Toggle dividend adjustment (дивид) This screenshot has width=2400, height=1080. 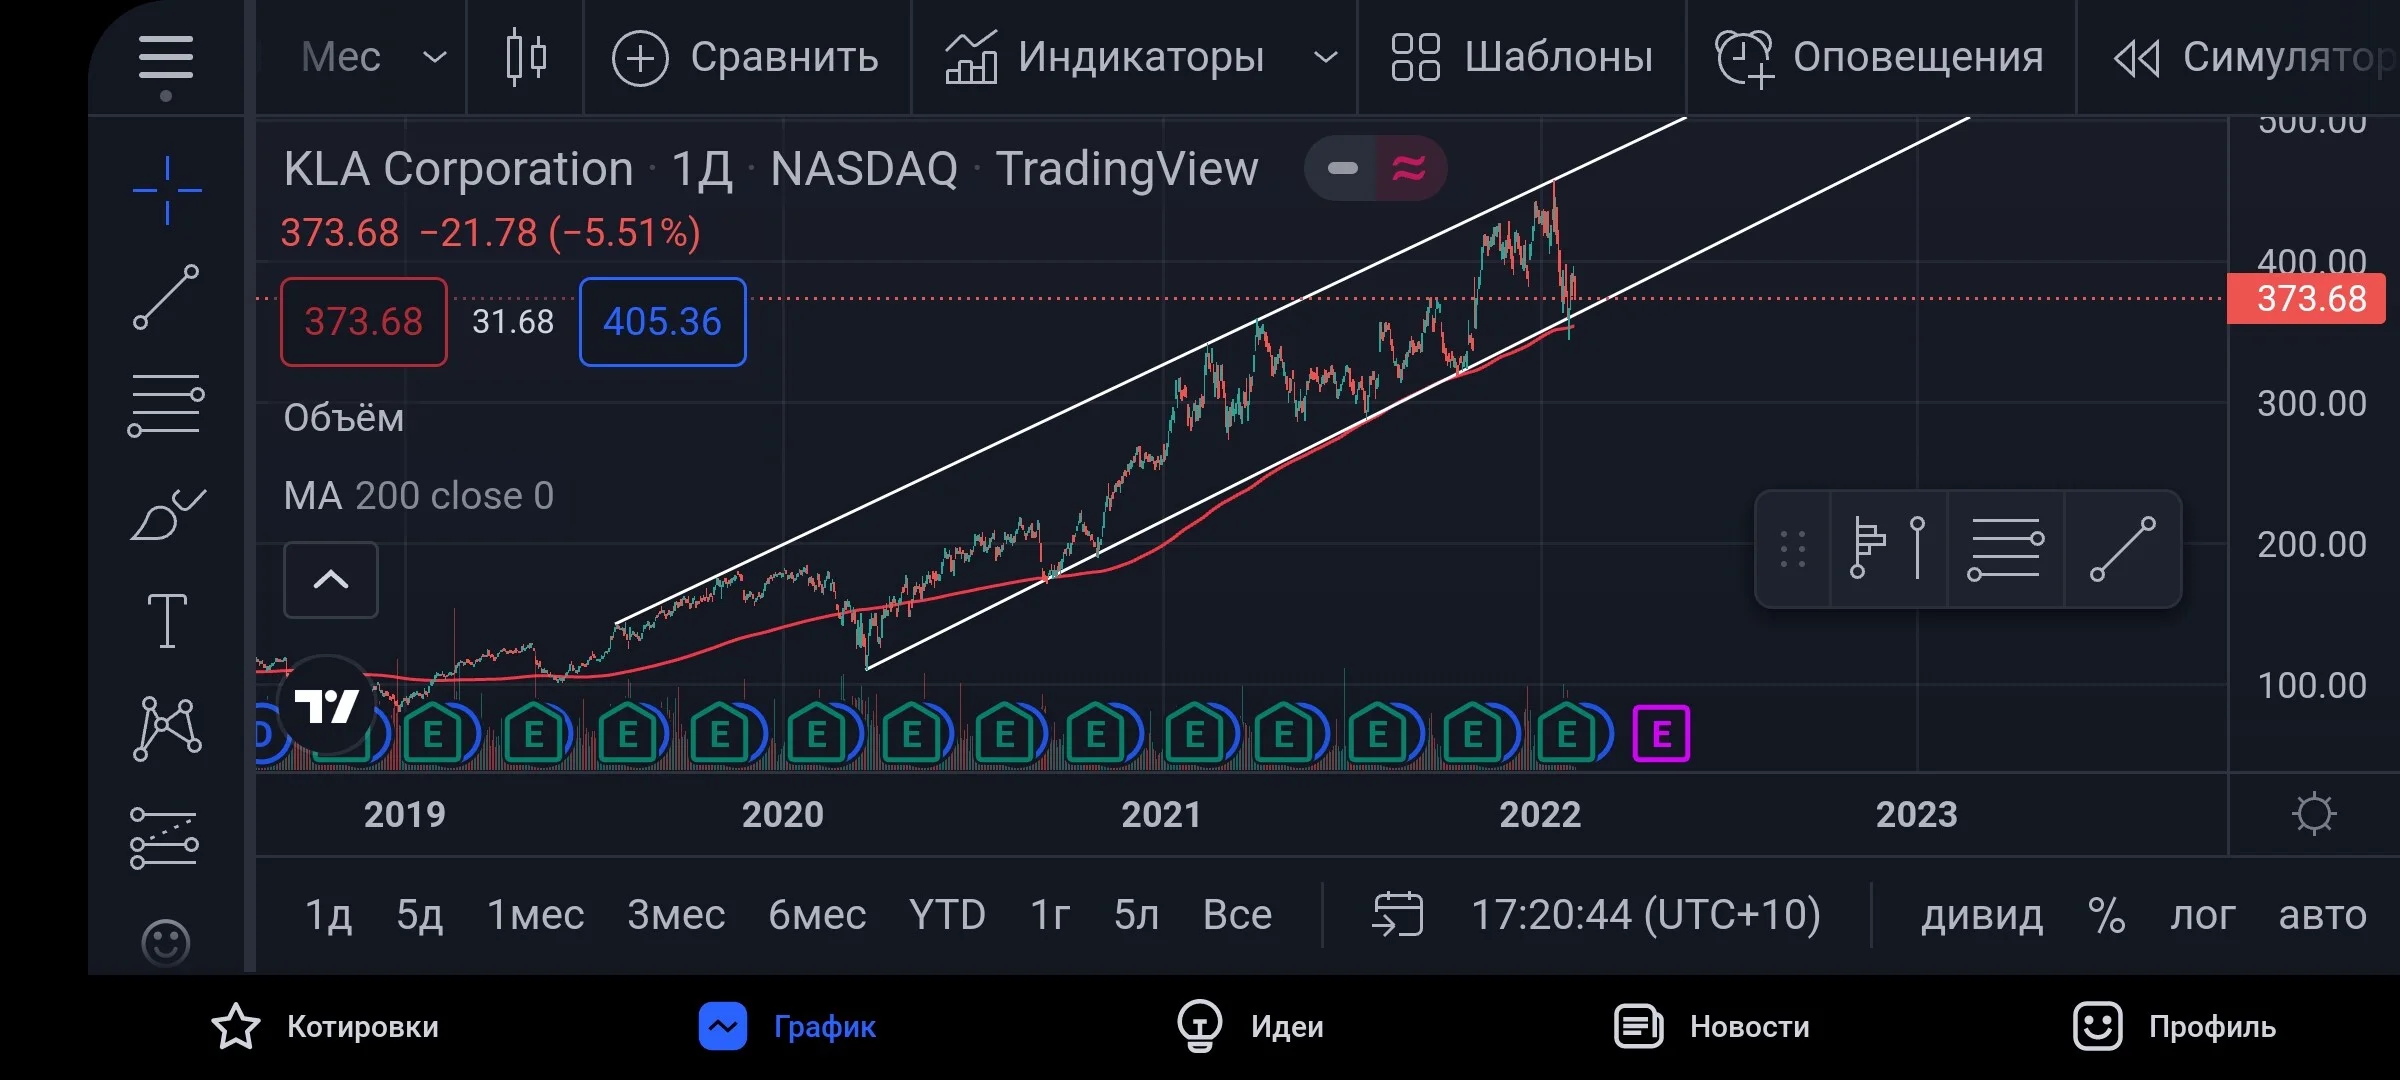[1981, 915]
